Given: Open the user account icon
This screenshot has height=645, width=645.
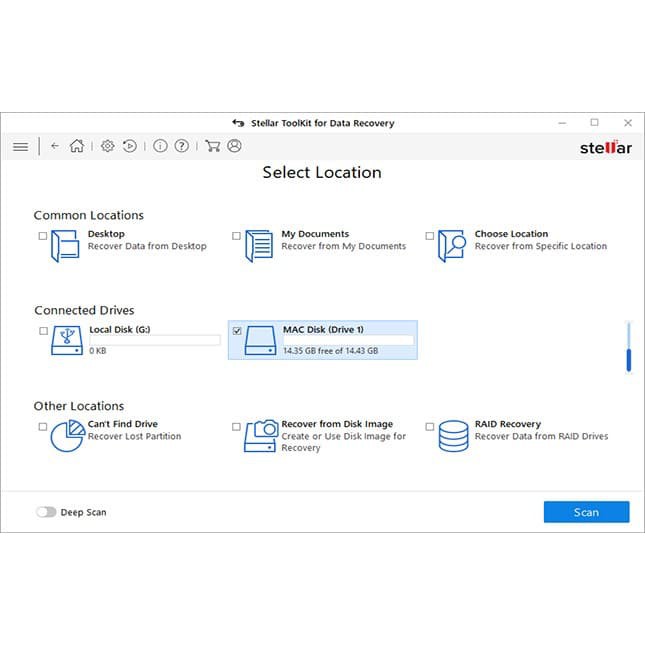Looking at the screenshot, I should coord(234,146).
